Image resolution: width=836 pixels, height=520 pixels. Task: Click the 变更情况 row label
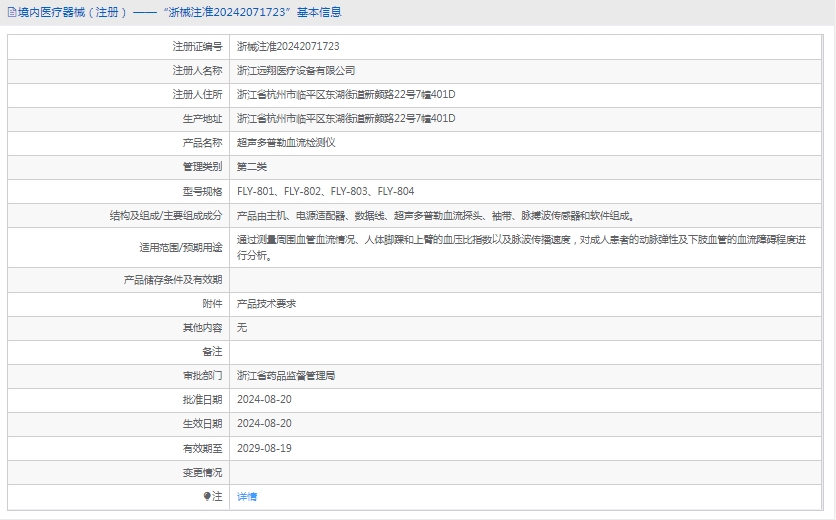pyautogui.click(x=202, y=472)
